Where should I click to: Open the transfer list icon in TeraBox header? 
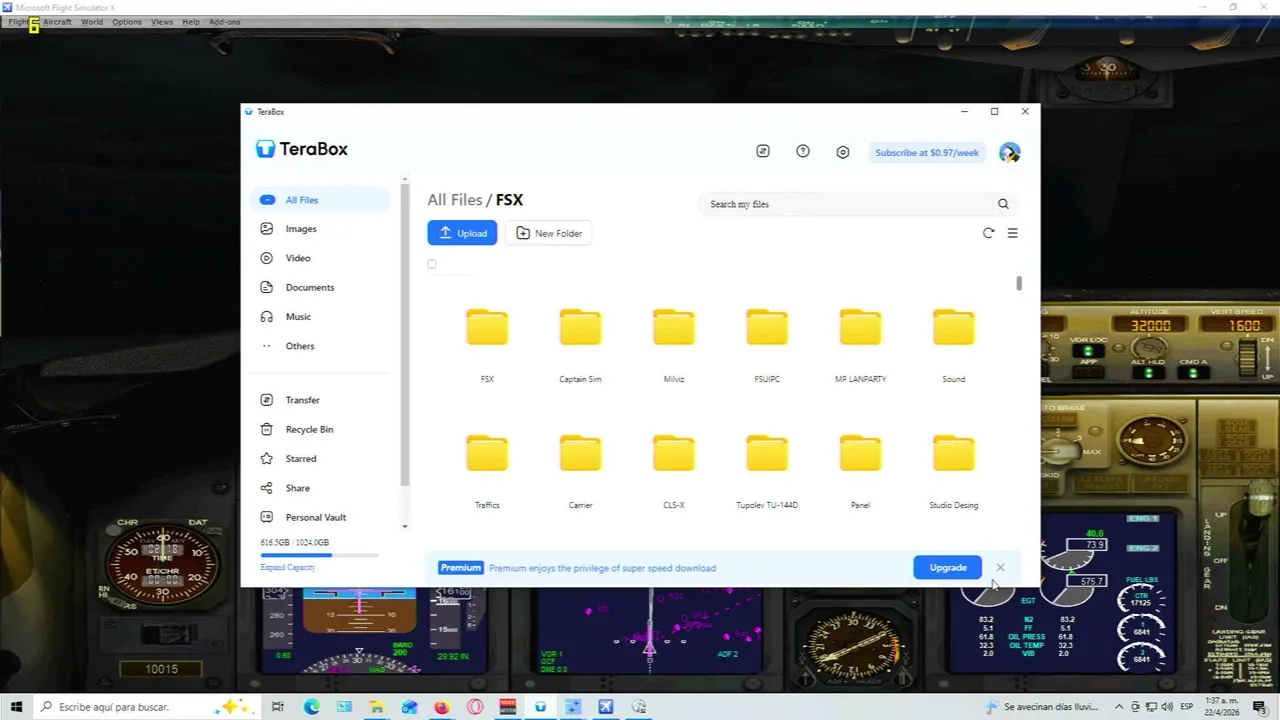click(763, 151)
